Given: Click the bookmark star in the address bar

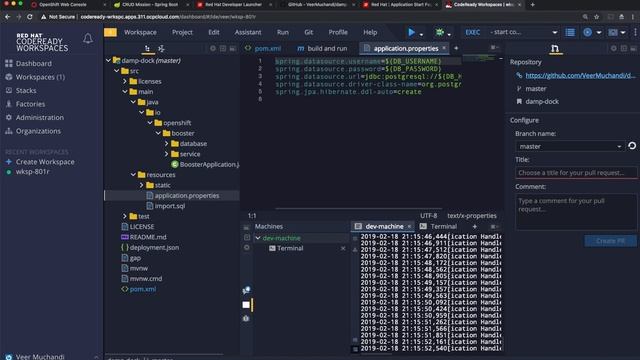Looking at the screenshot, I should click(x=596, y=17).
